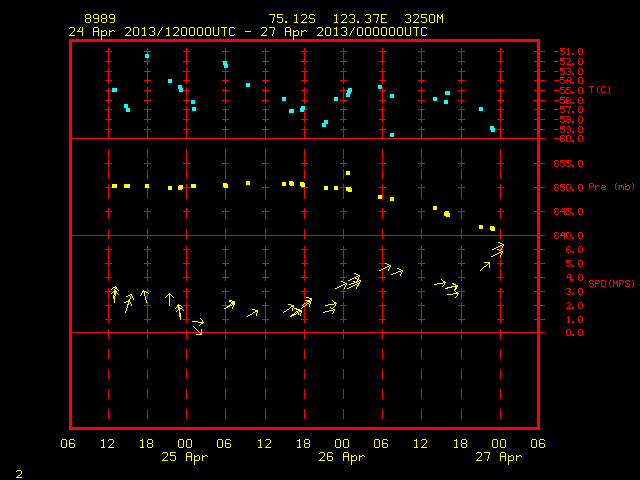Click the 26 Apr date label
The width and height of the screenshot is (640, 480).
click(x=342, y=457)
